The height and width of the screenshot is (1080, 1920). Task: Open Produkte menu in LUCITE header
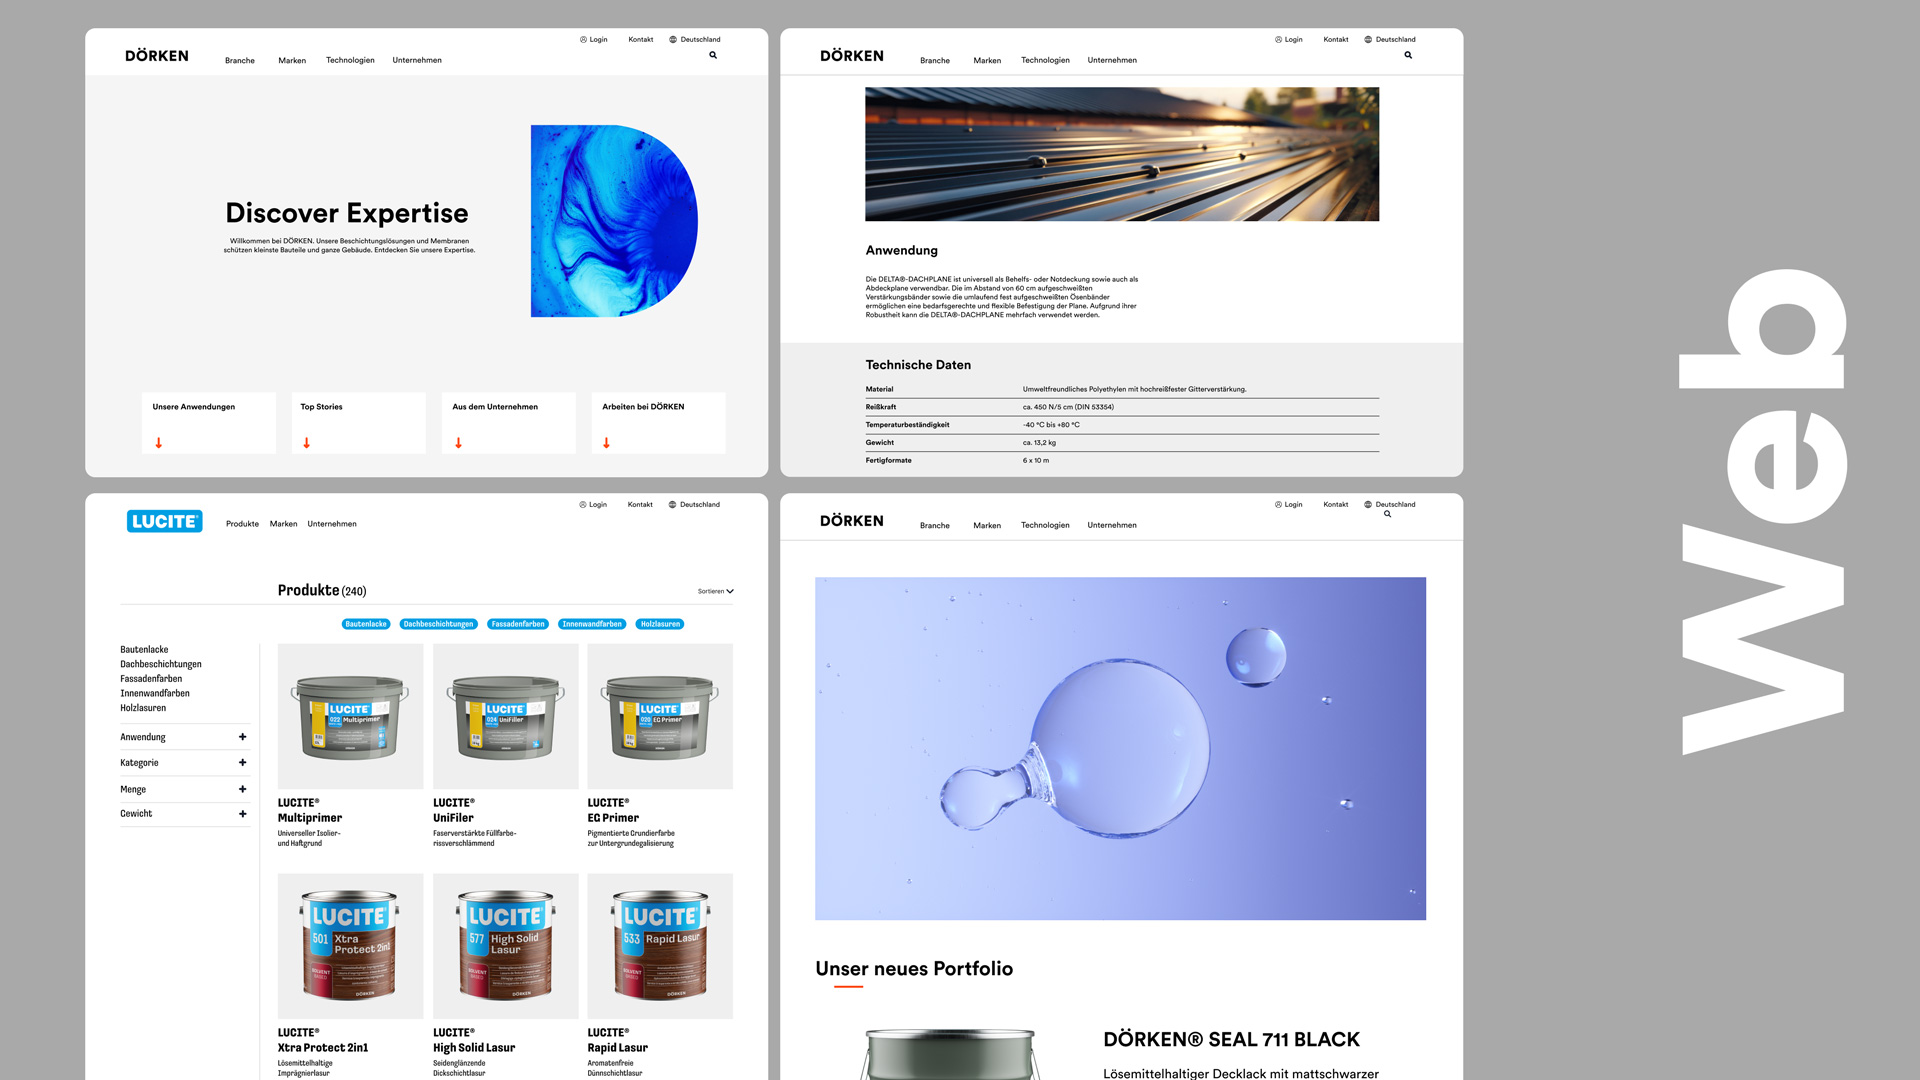click(242, 524)
